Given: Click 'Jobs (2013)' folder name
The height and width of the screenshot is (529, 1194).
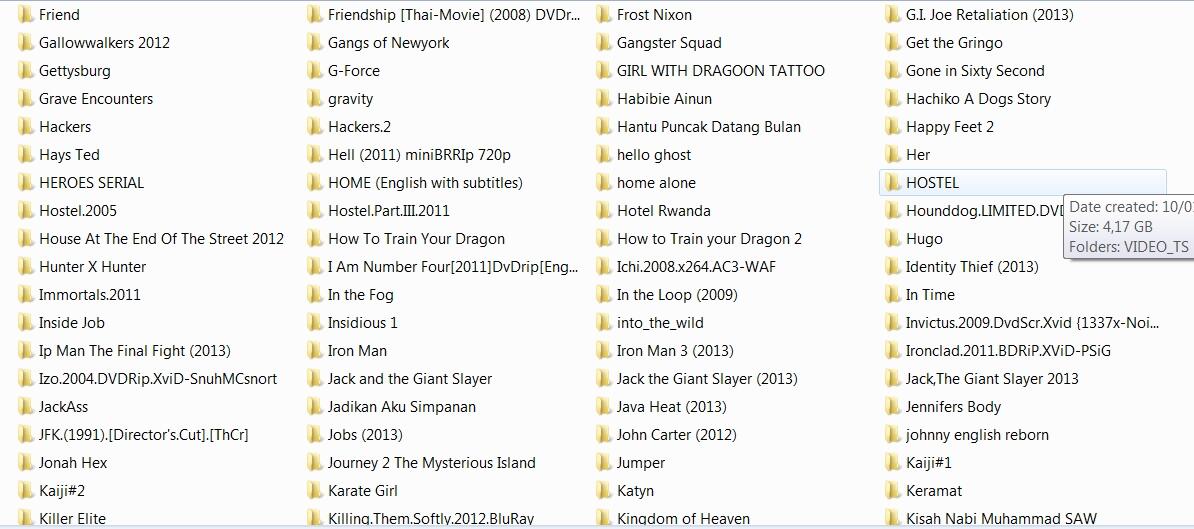Looking at the screenshot, I should (365, 435).
